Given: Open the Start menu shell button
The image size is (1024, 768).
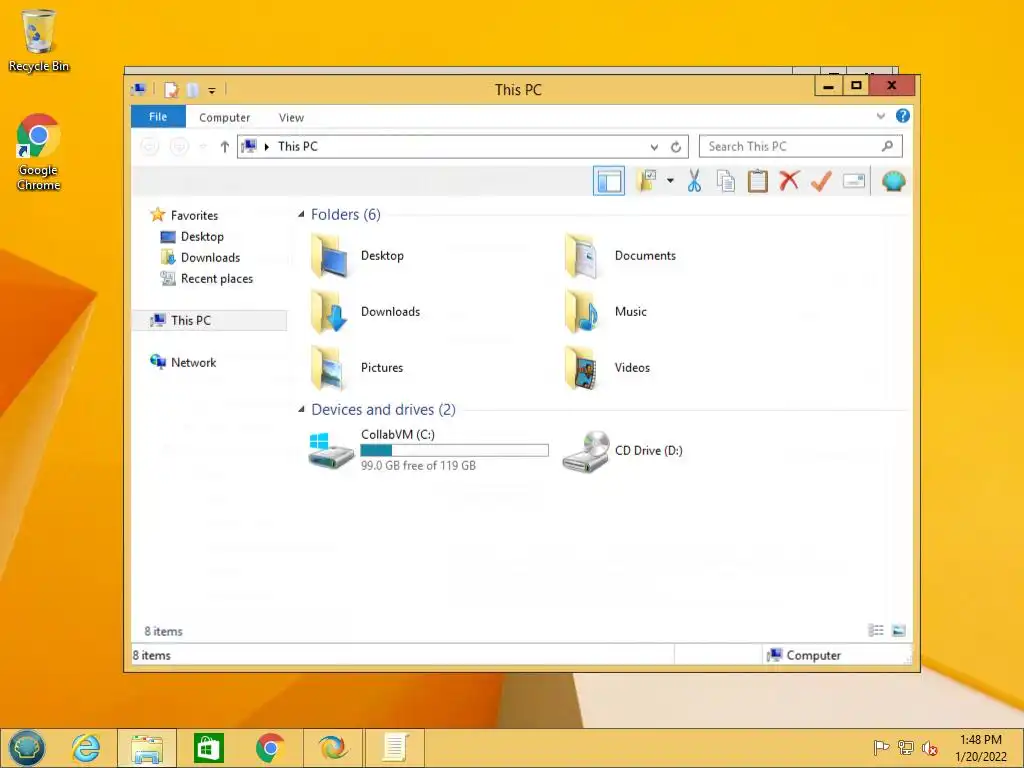Looking at the screenshot, I should tap(26, 748).
